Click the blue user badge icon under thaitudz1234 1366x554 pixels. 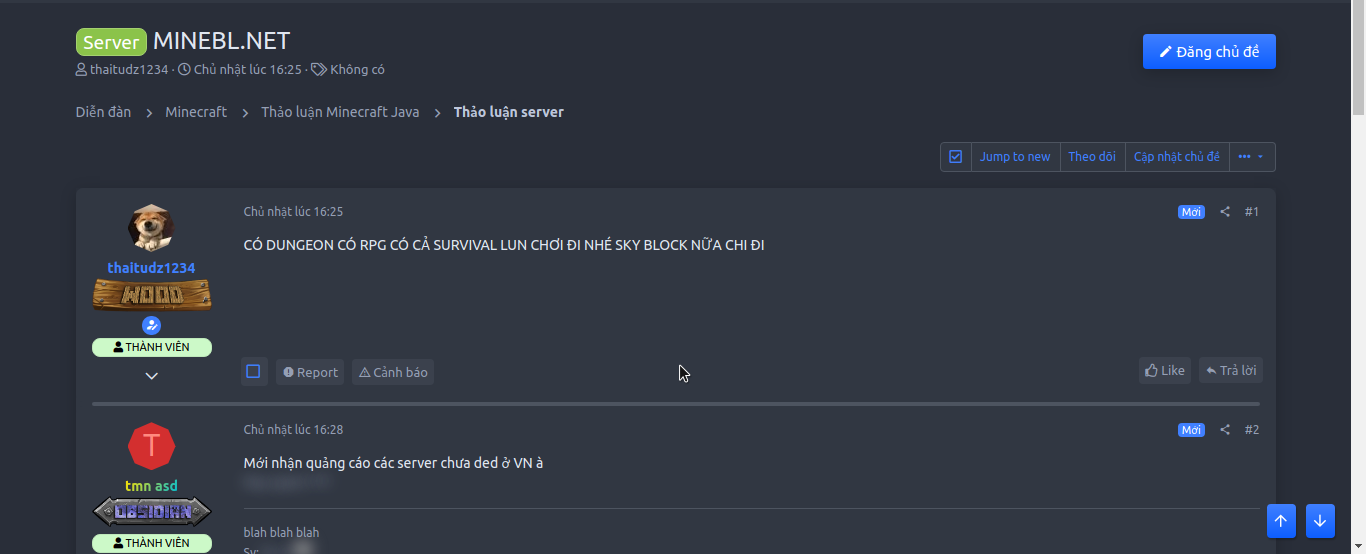coord(152,325)
